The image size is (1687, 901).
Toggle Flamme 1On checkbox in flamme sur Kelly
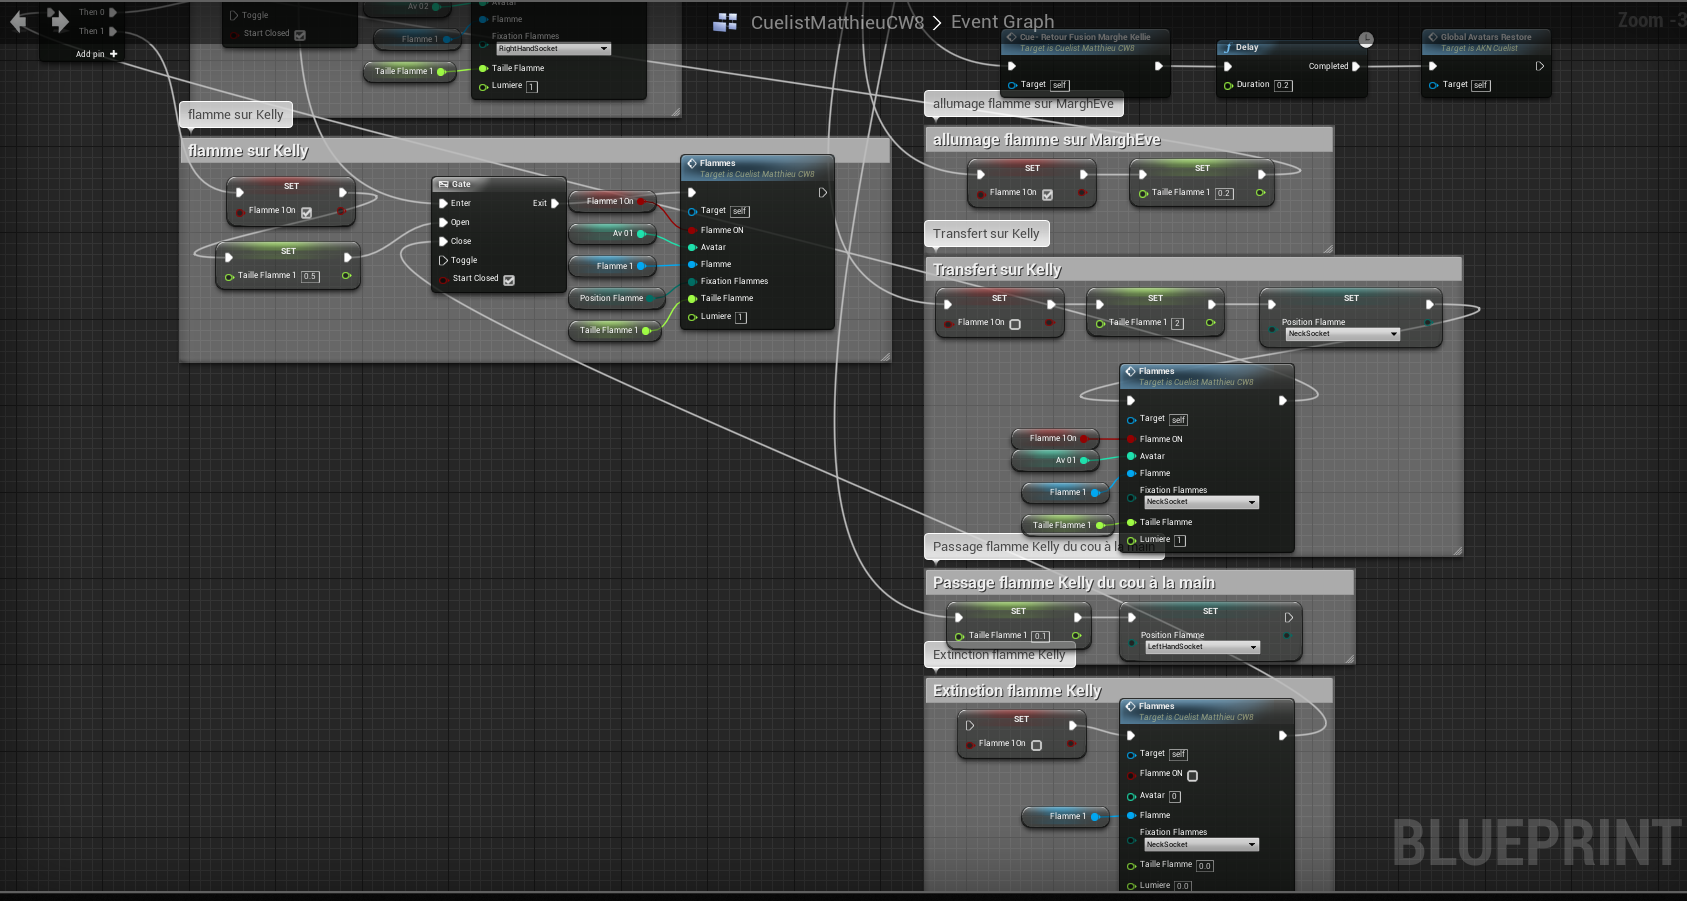click(306, 212)
